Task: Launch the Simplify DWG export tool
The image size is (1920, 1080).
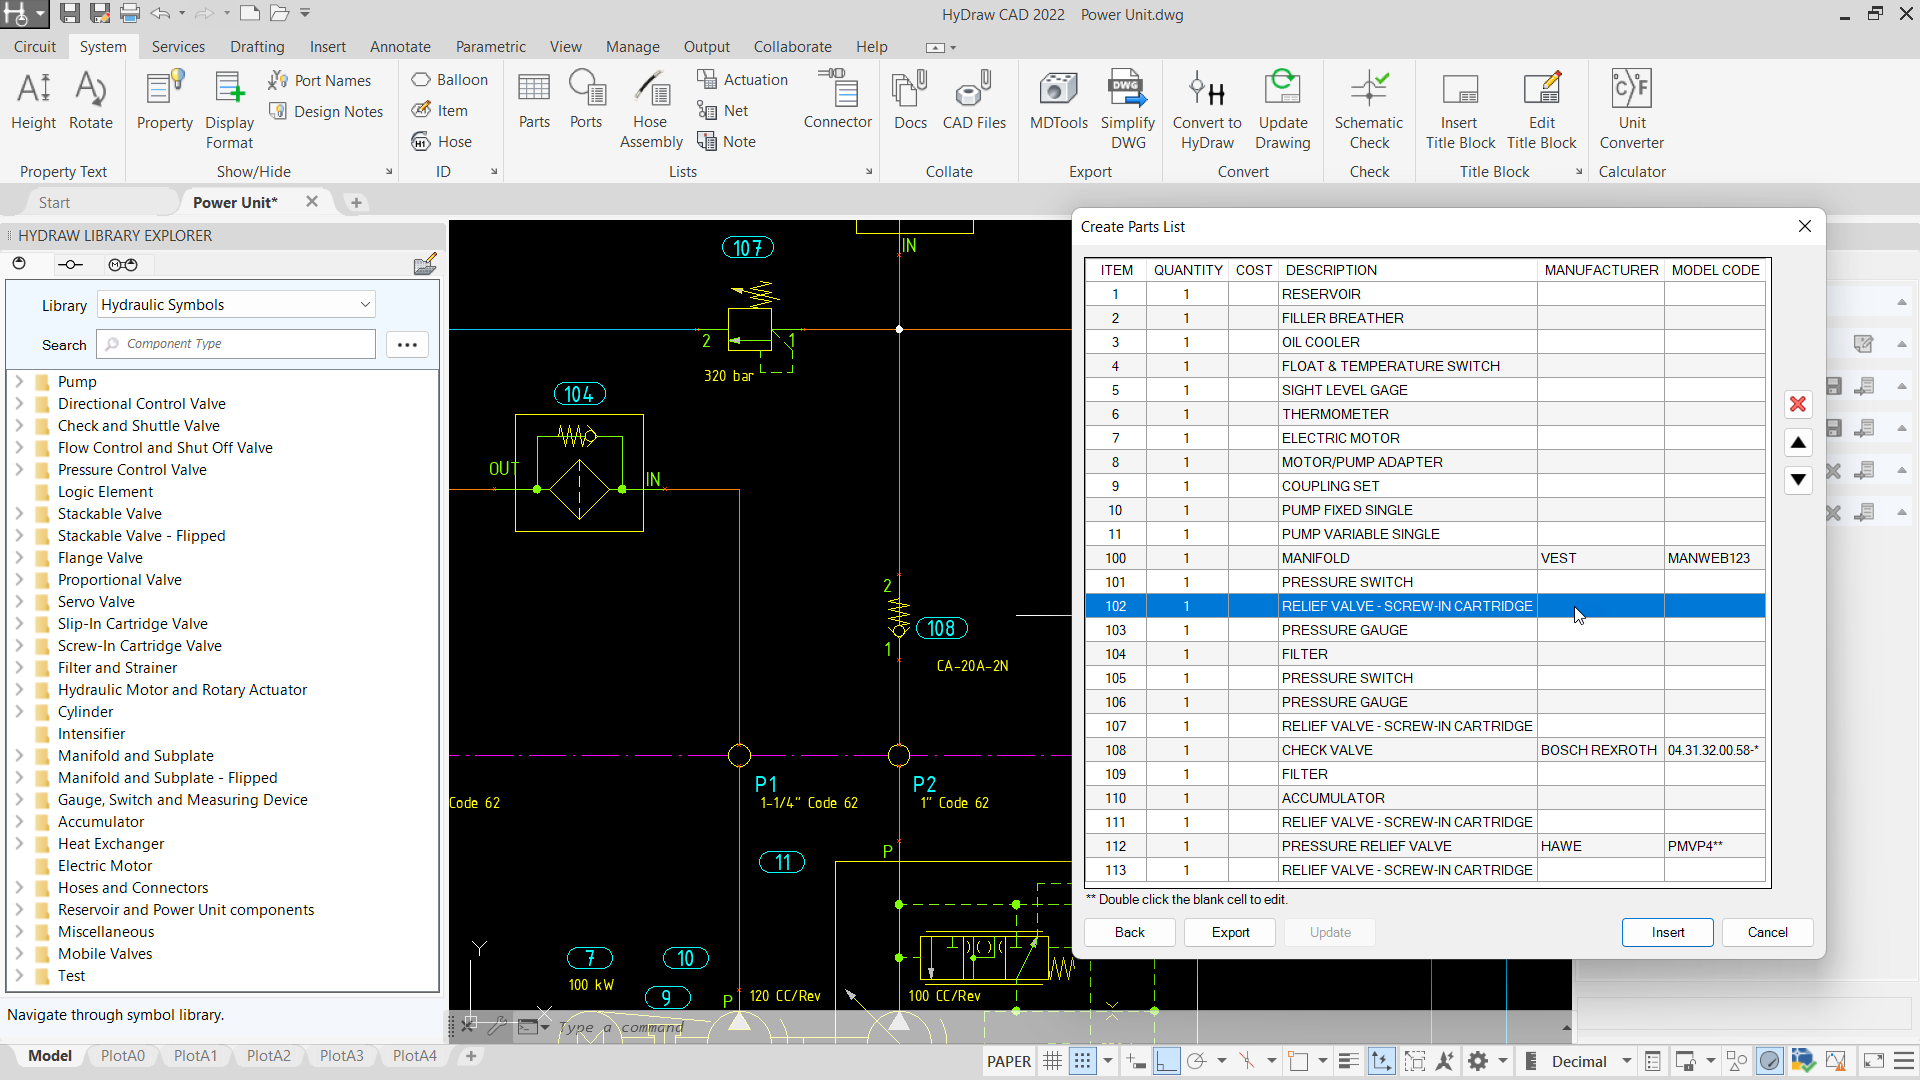Action: (1127, 105)
